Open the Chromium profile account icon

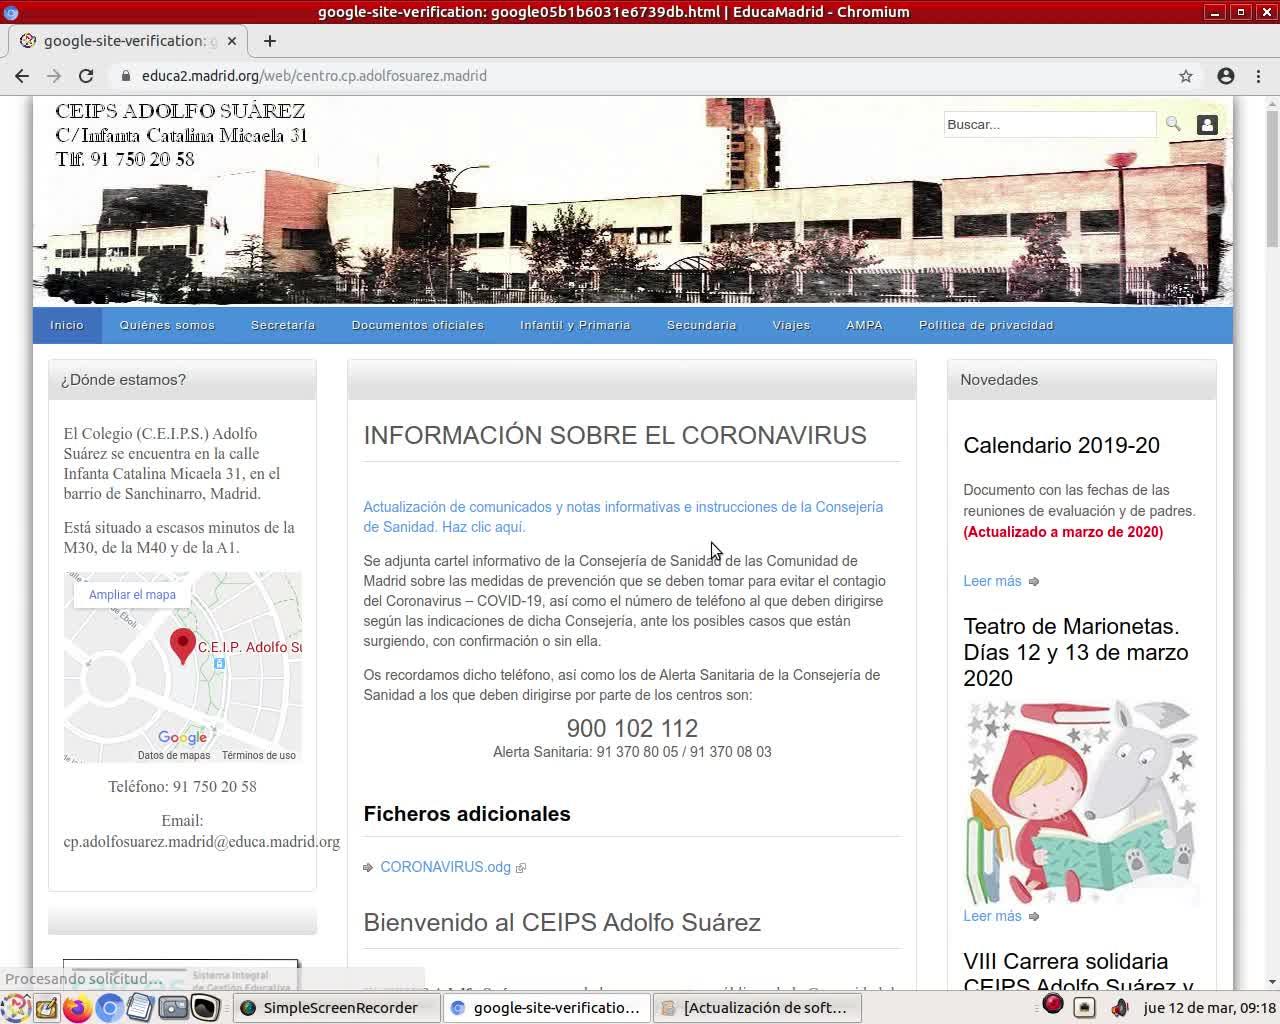point(1226,76)
